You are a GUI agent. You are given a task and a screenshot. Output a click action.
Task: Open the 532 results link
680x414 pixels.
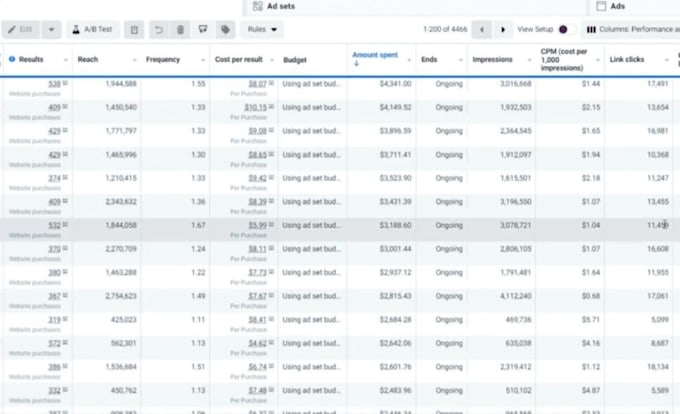pos(54,225)
